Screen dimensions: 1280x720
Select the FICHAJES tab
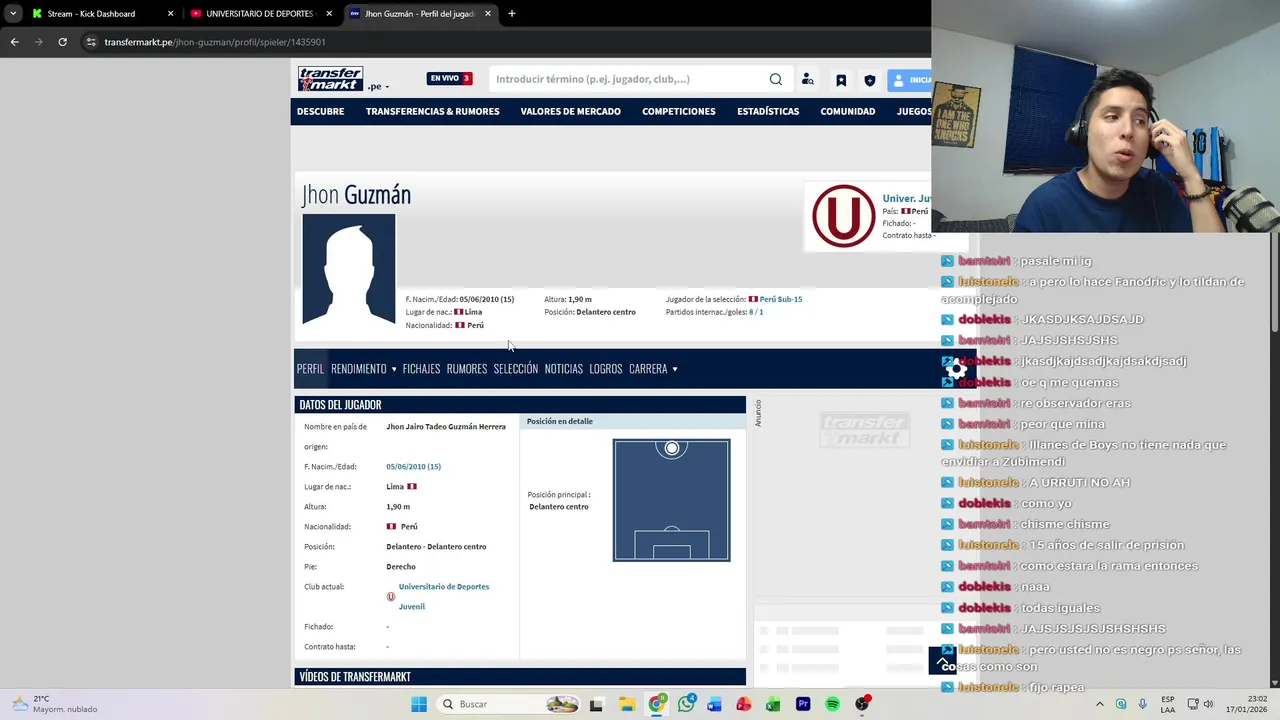(x=421, y=369)
